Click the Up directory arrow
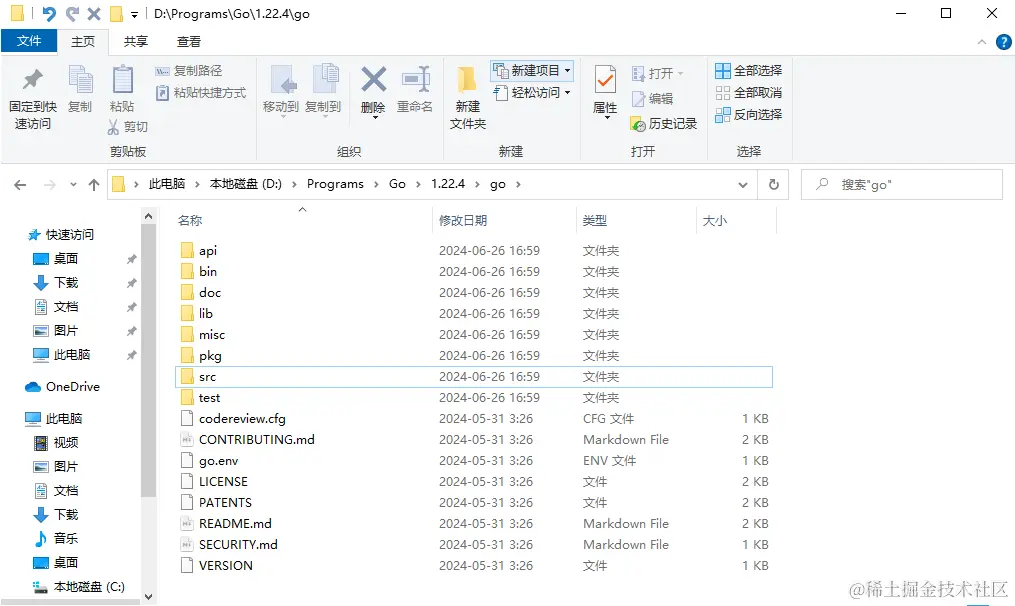Image resolution: width=1015 pixels, height=606 pixels. (x=94, y=185)
